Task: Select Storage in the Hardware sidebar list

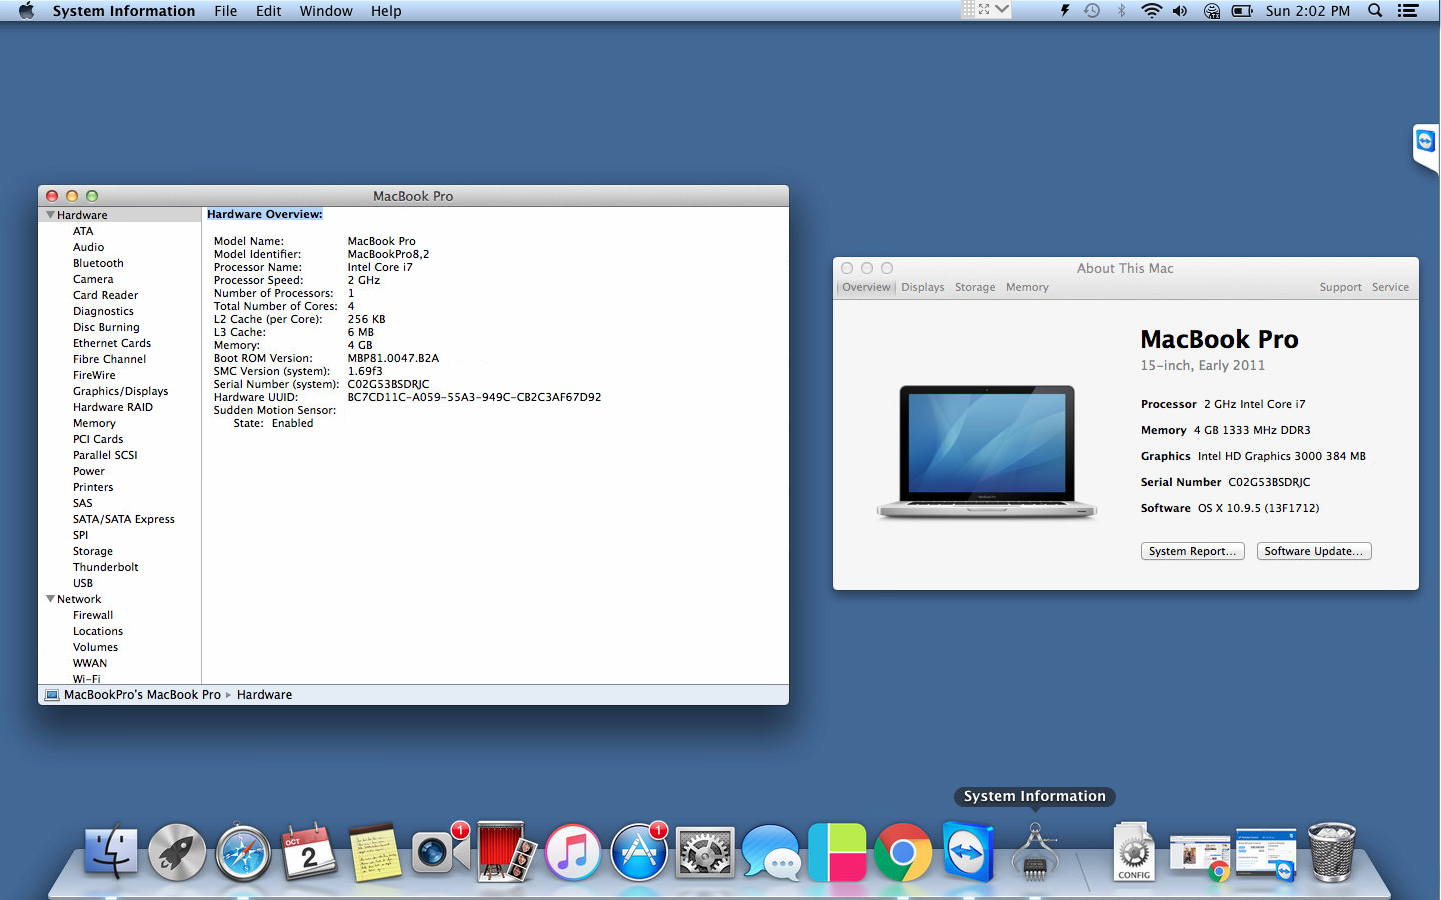Action: click(92, 551)
